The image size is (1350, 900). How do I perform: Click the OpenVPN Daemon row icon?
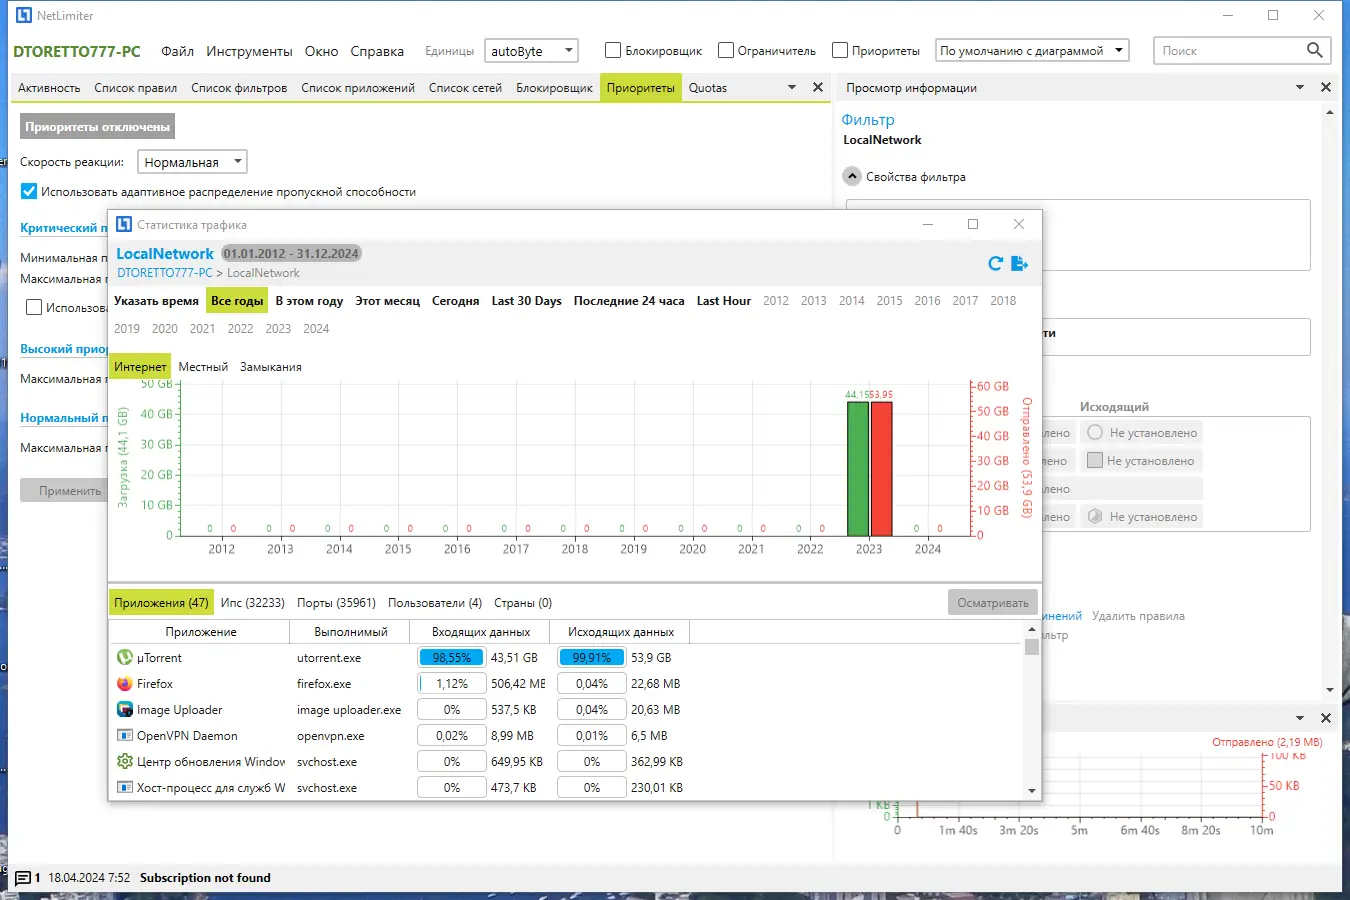click(x=125, y=736)
